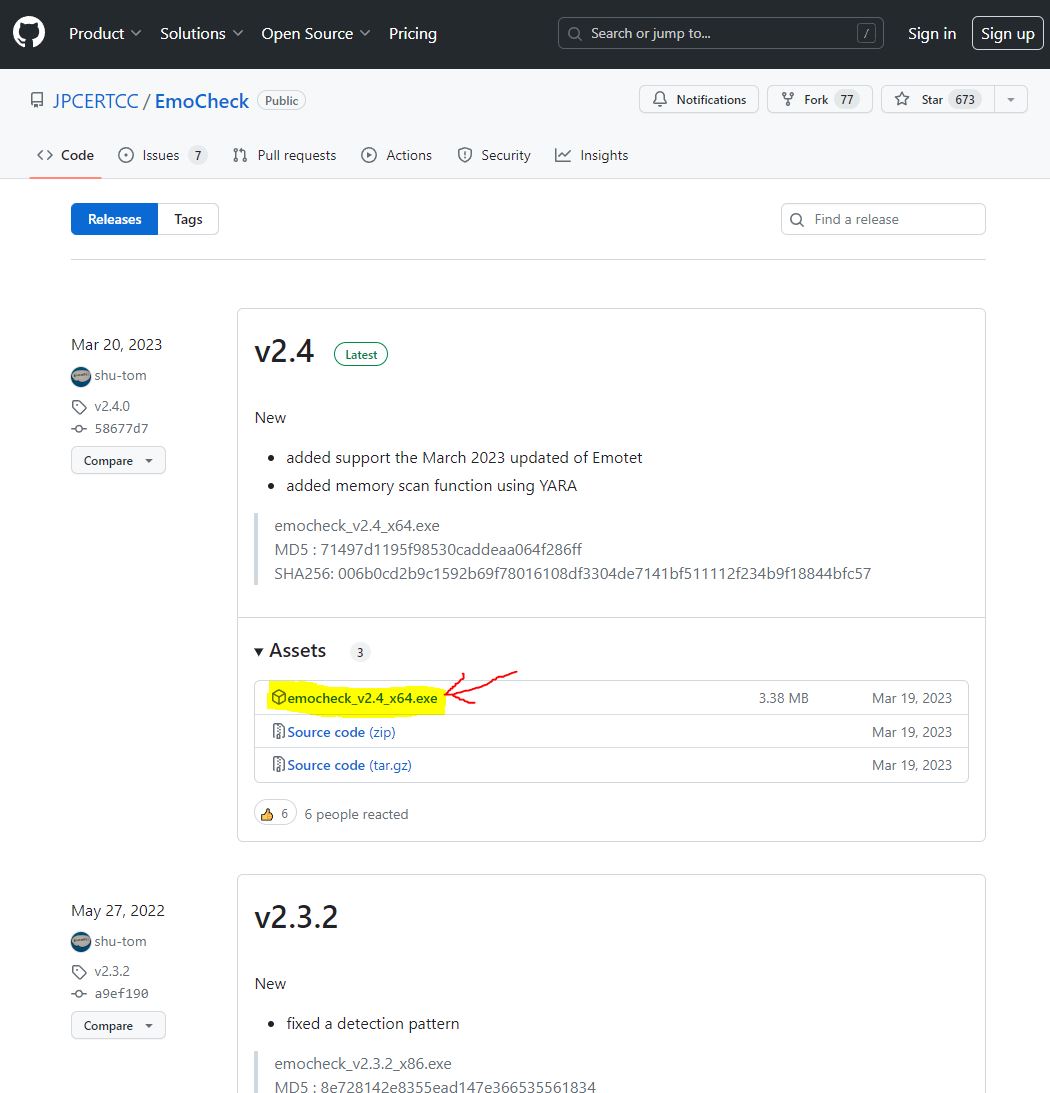
Task: Click the Sign in link
Action: [931, 33]
